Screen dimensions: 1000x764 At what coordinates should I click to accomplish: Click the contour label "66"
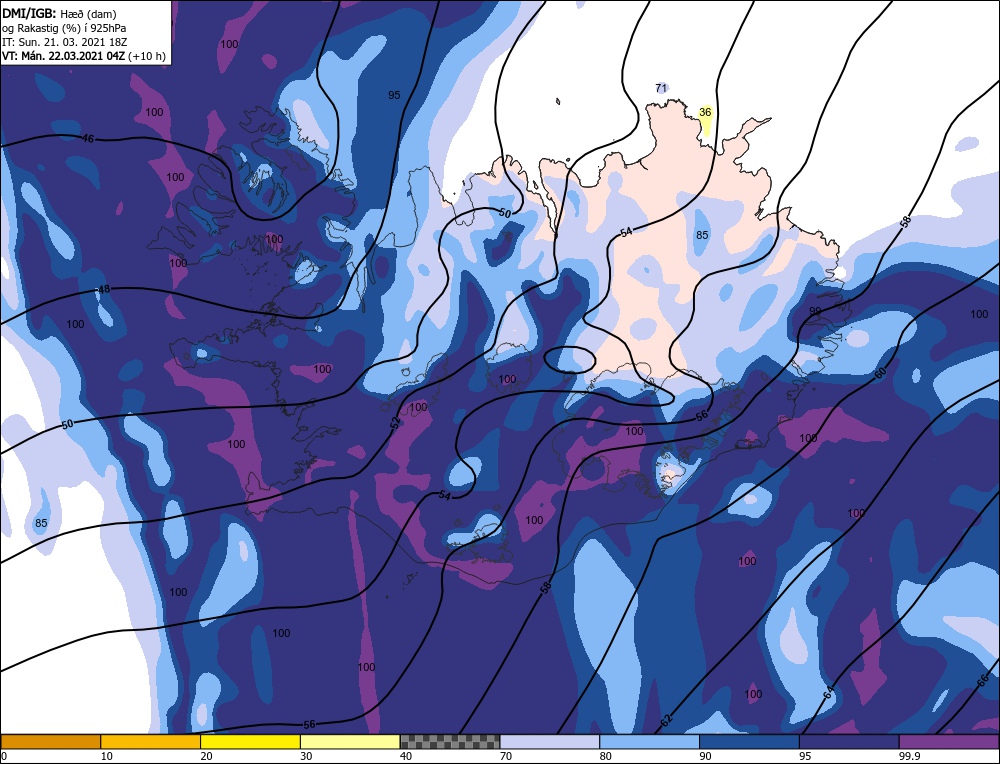983,680
